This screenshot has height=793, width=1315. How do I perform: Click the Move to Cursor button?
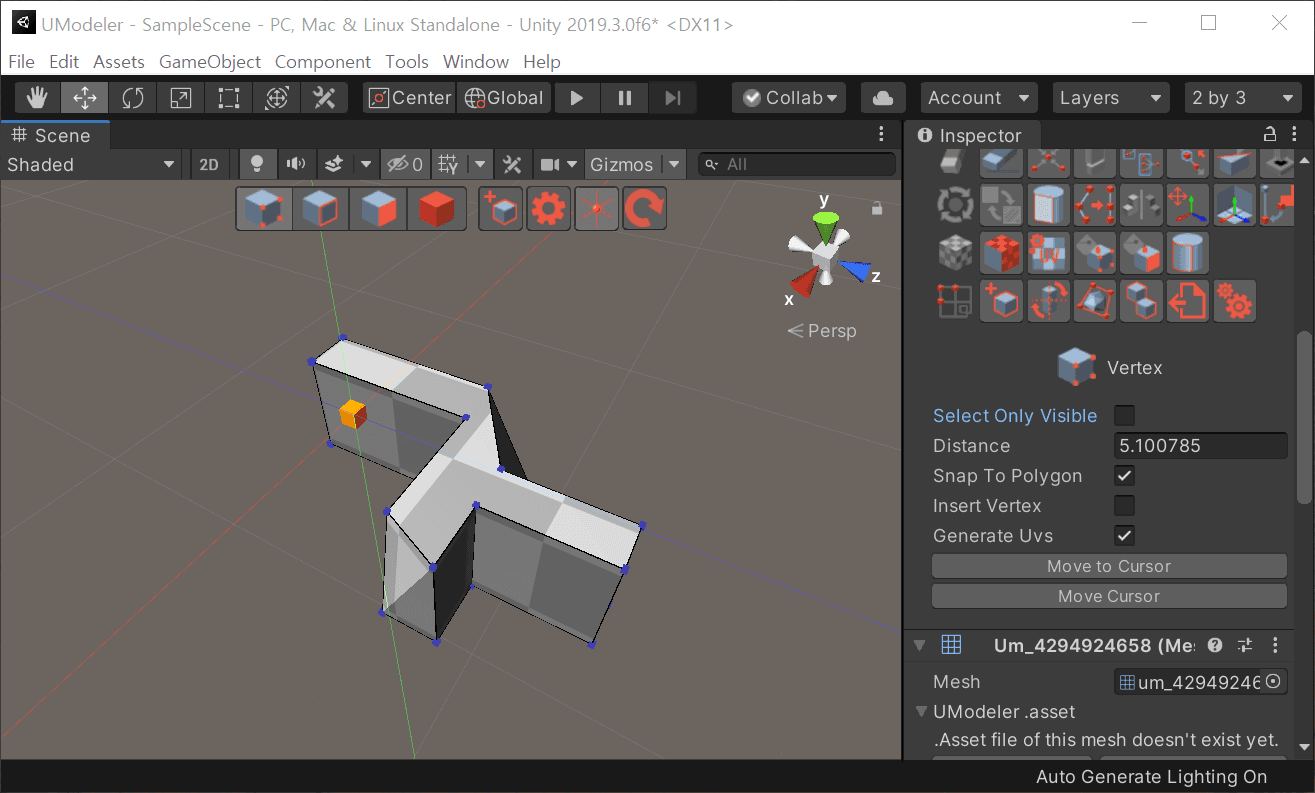[1109, 566]
